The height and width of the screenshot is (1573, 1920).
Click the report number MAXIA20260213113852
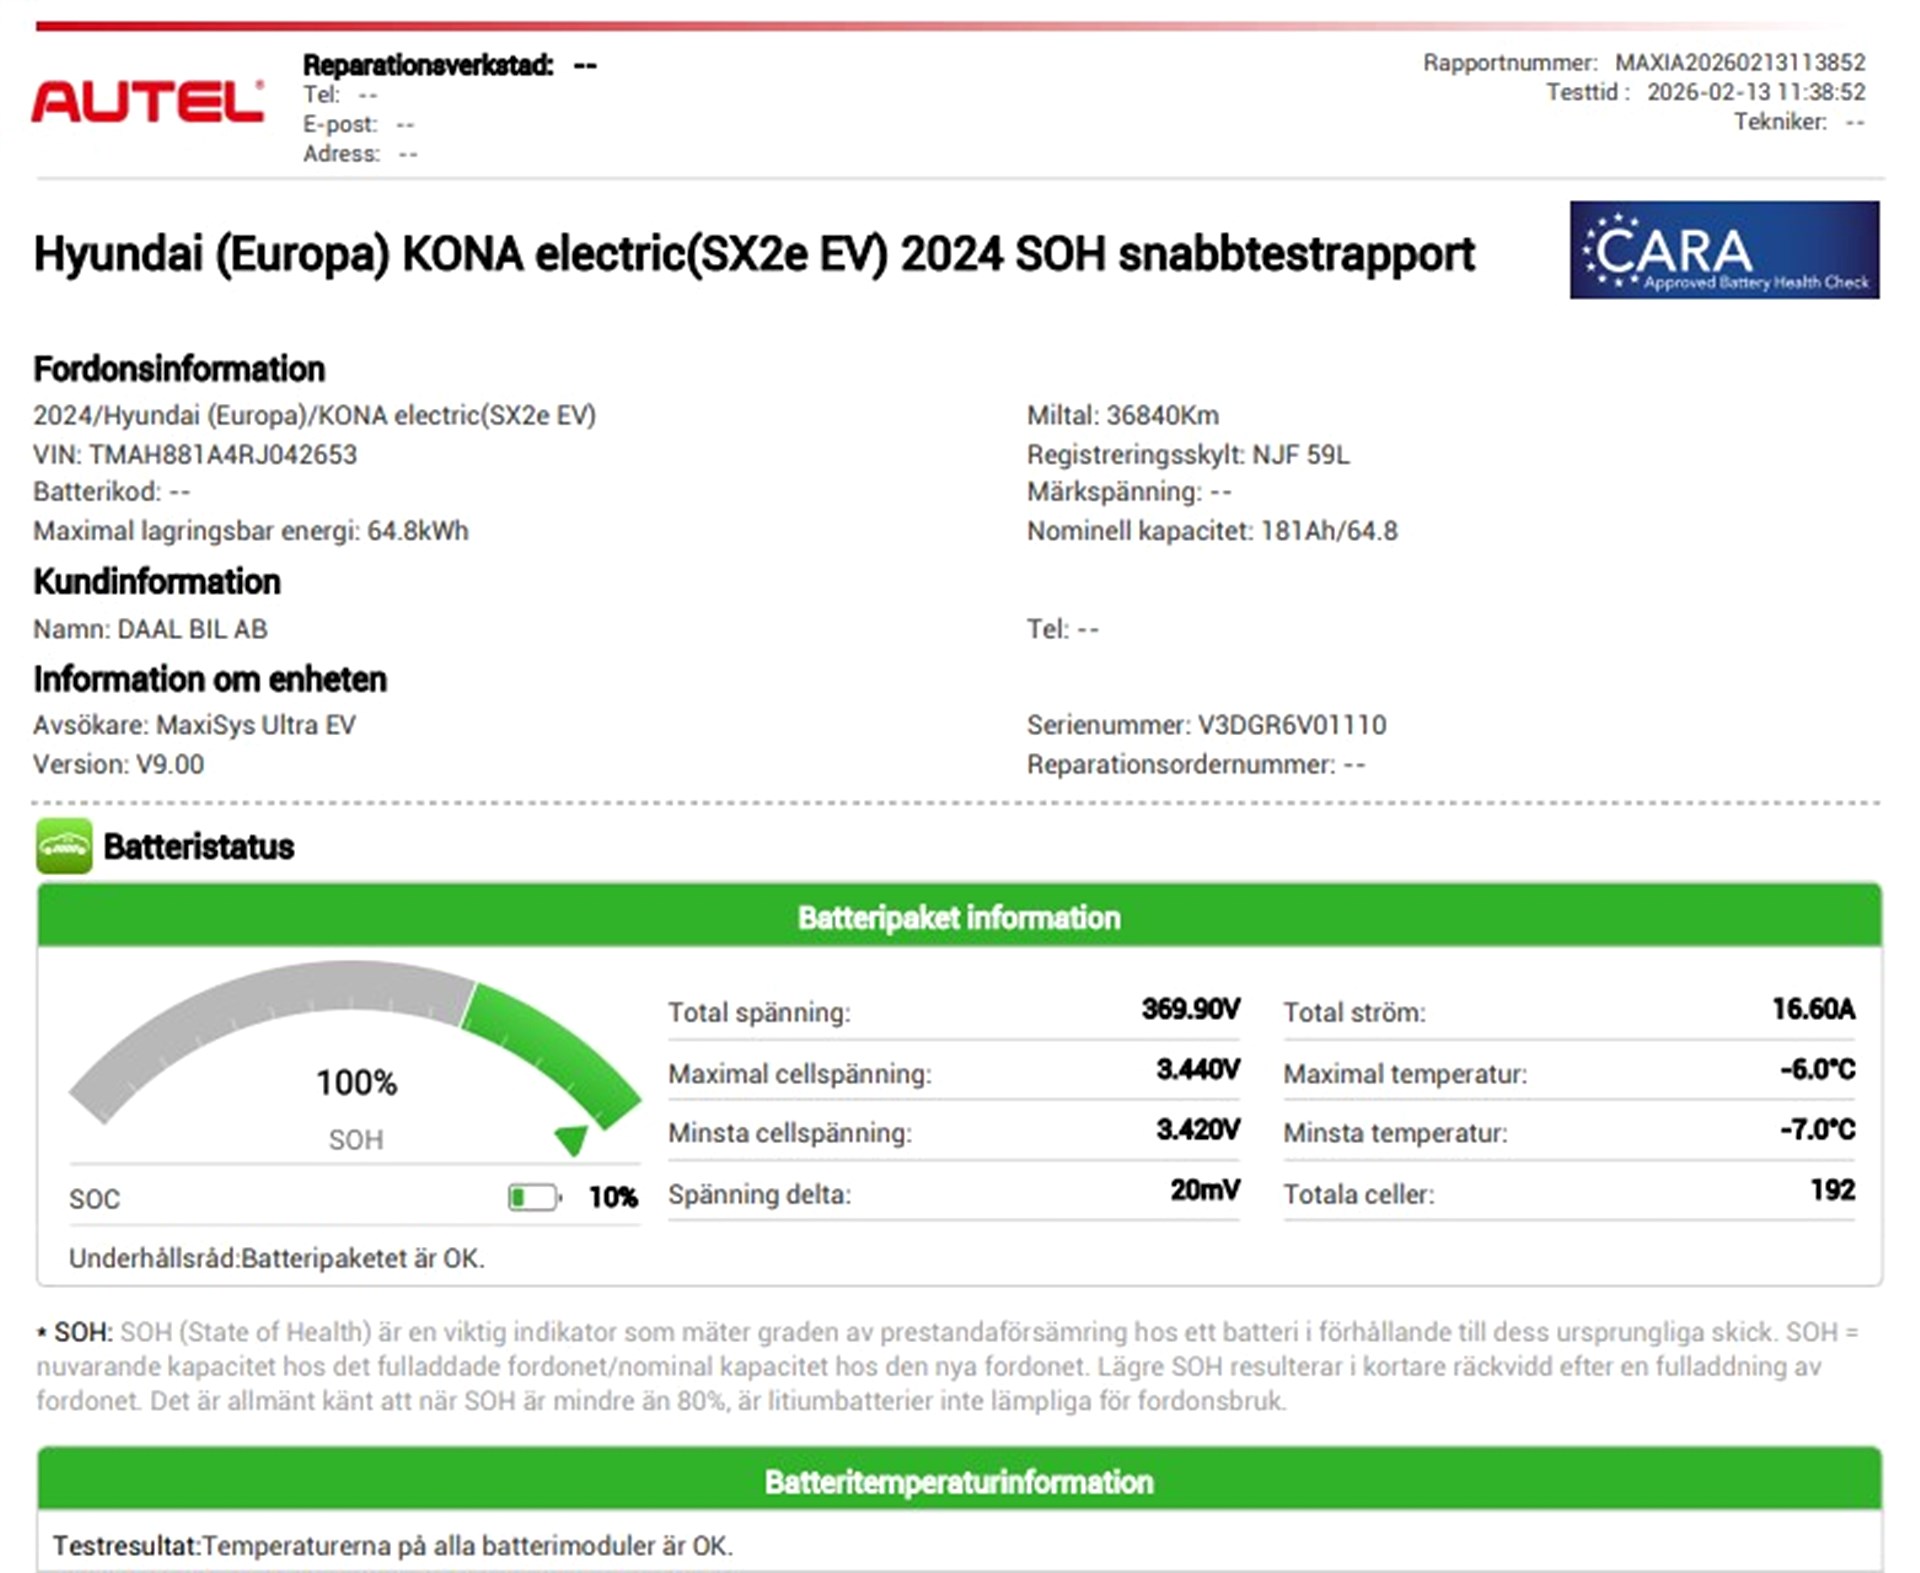pyautogui.click(x=1739, y=62)
